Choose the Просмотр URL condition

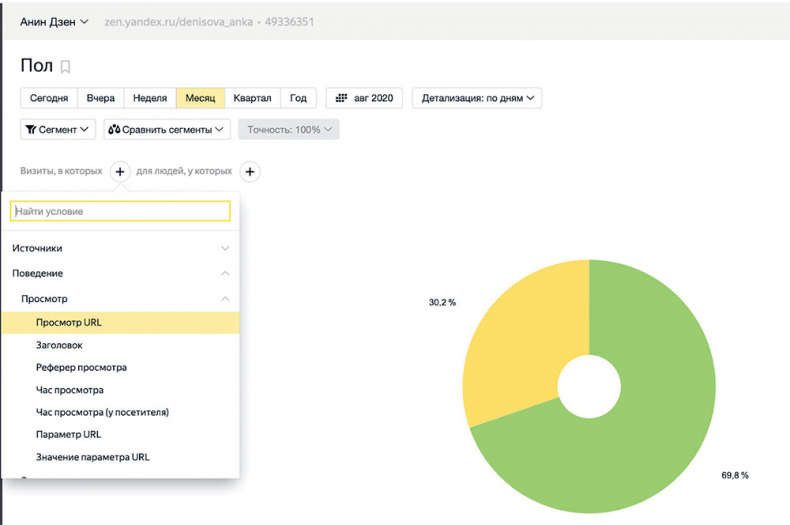(x=69, y=322)
